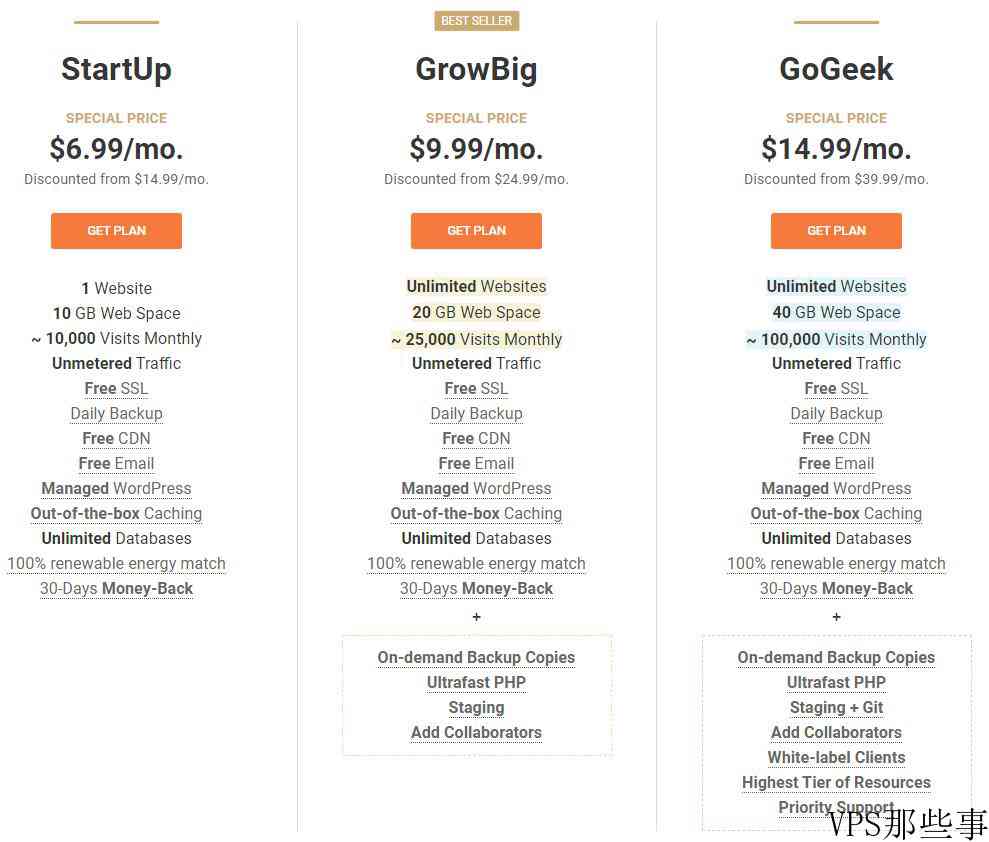The width and height of the screenshot is (989, 842).
Task: Click Highest Tier of Resources link
Action: coord(836,783)
